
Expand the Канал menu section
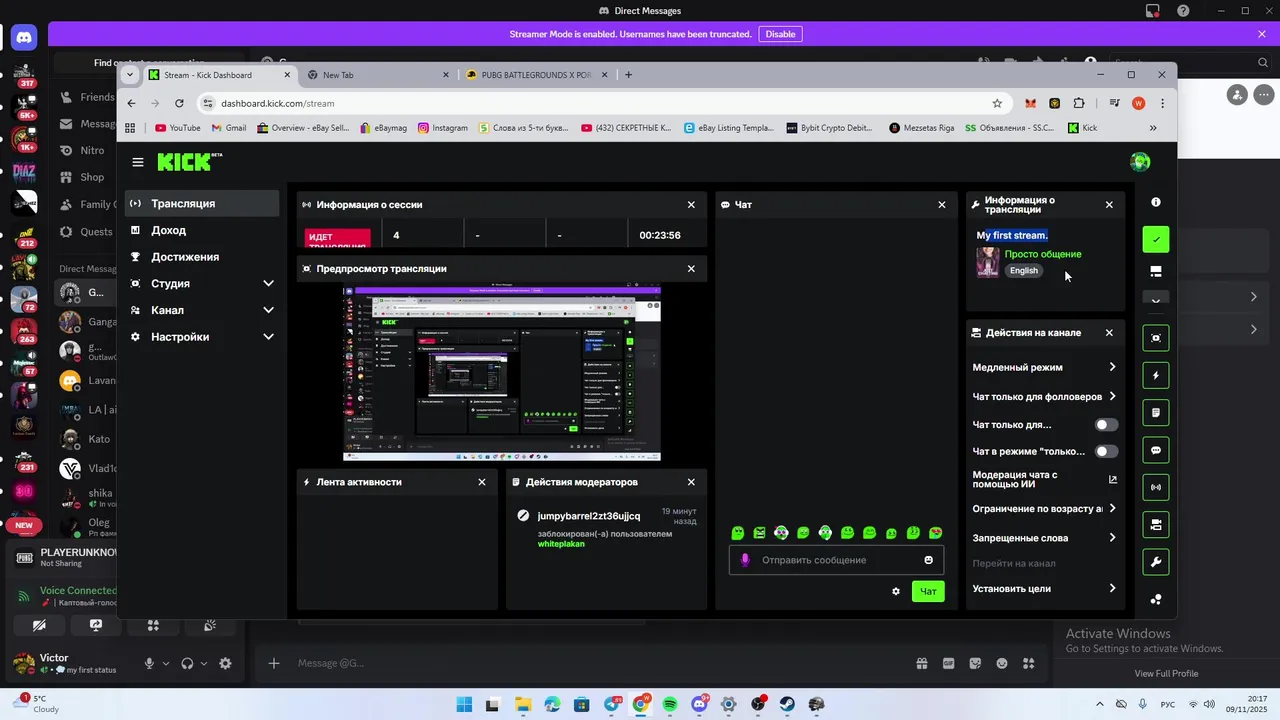click(x=202, y=310)
